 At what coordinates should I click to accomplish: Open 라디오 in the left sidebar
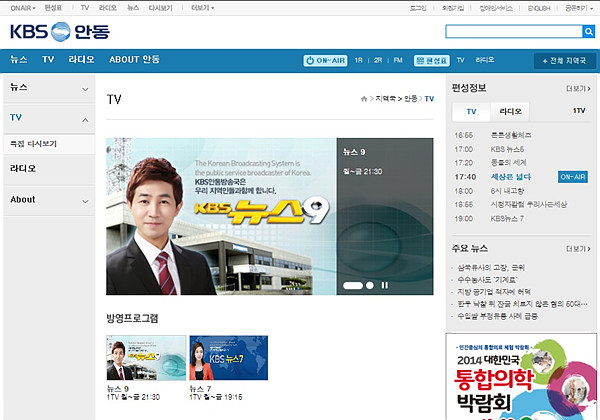coord(23,168)
